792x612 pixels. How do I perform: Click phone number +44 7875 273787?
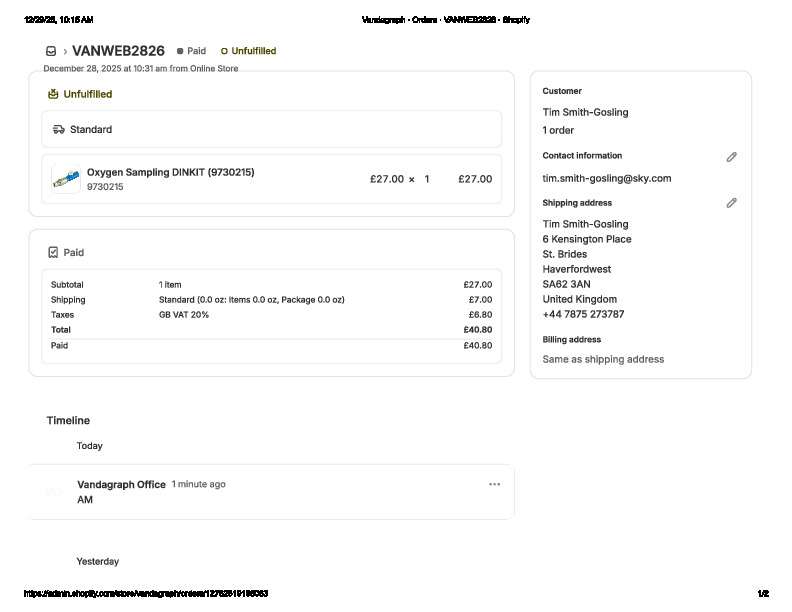tap(583, 314)
